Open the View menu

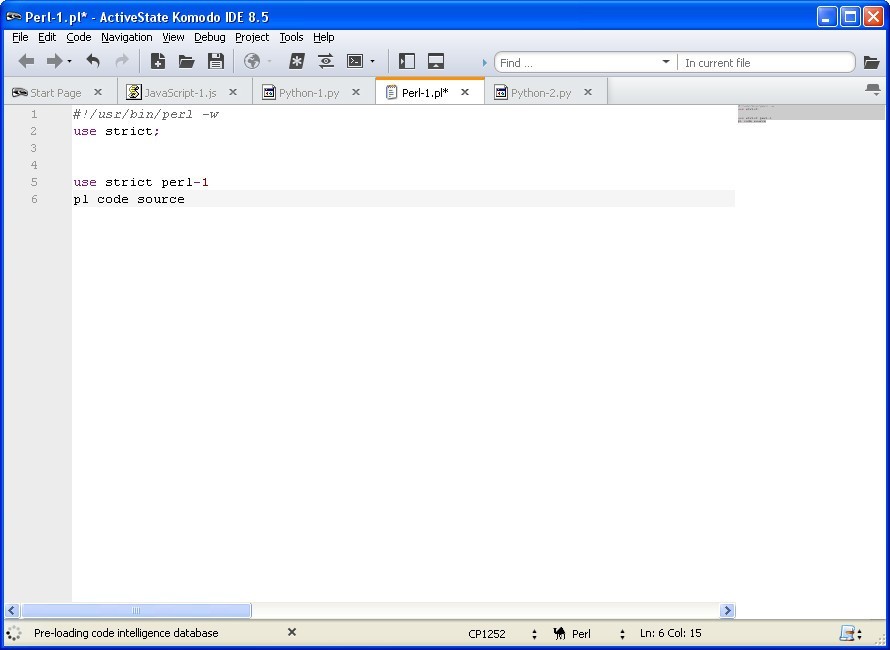[x=173, y=37]
